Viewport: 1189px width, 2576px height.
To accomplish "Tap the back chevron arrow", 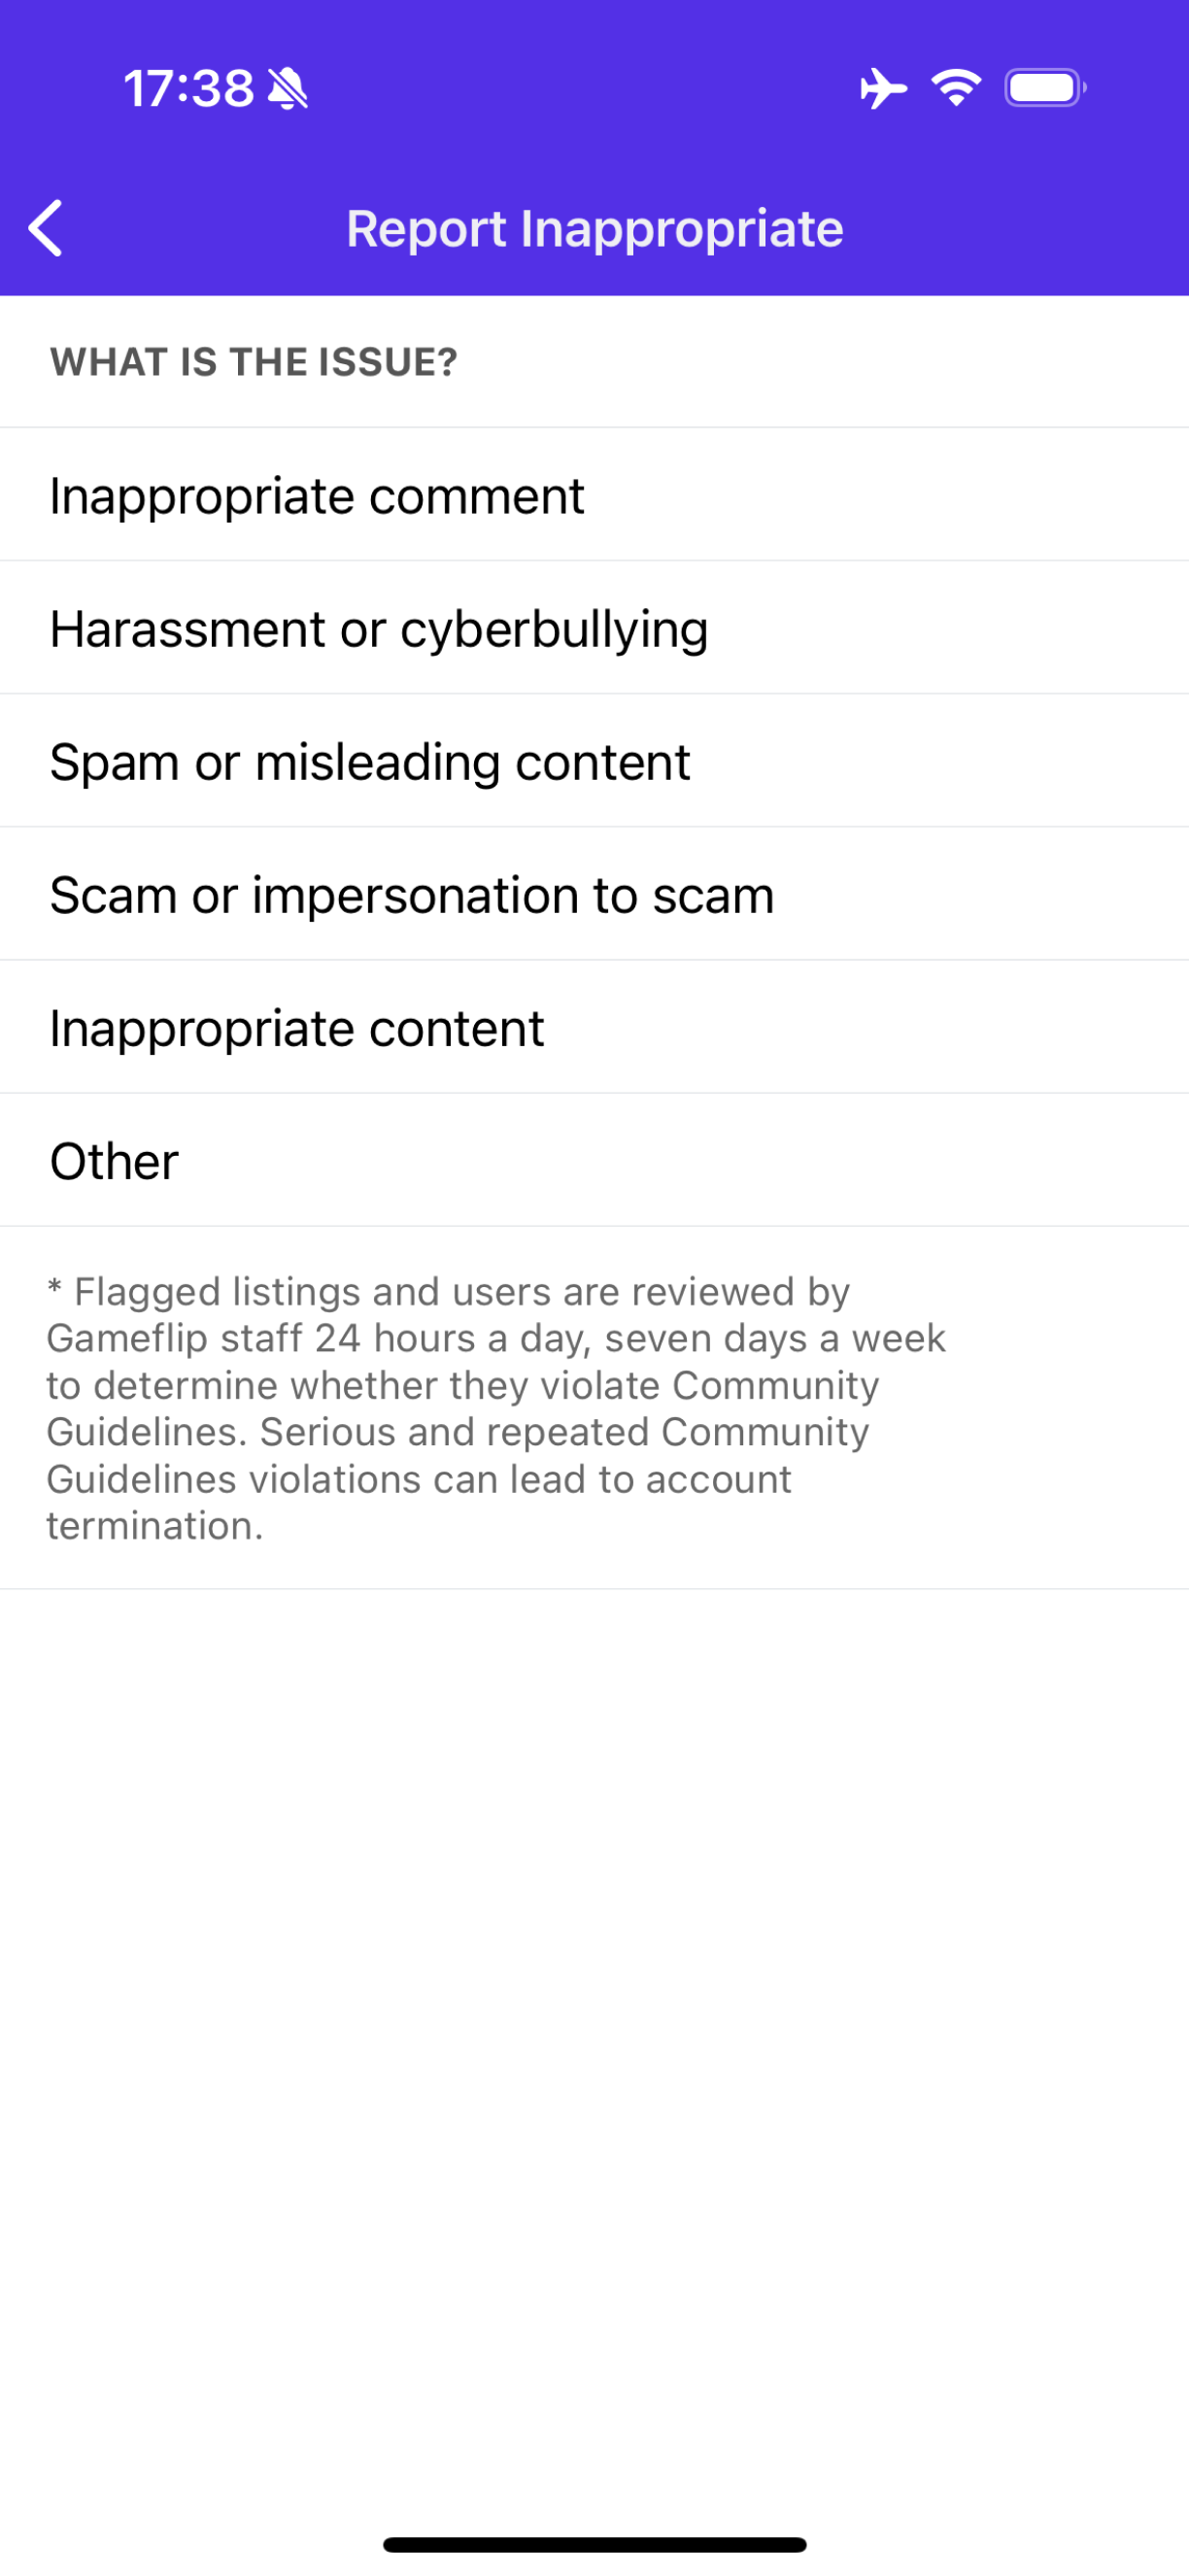I will click(x=45, y=228).
